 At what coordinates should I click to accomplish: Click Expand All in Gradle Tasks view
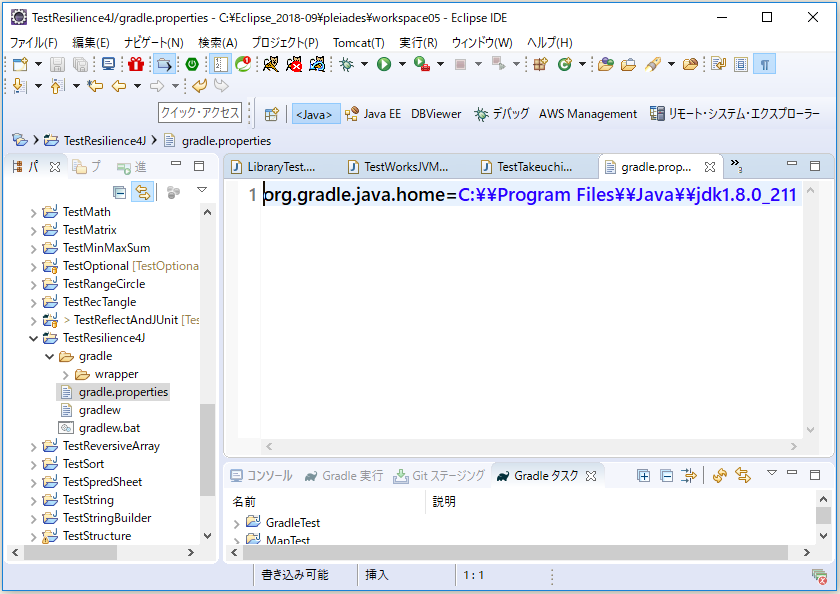[x=643, y=475]
